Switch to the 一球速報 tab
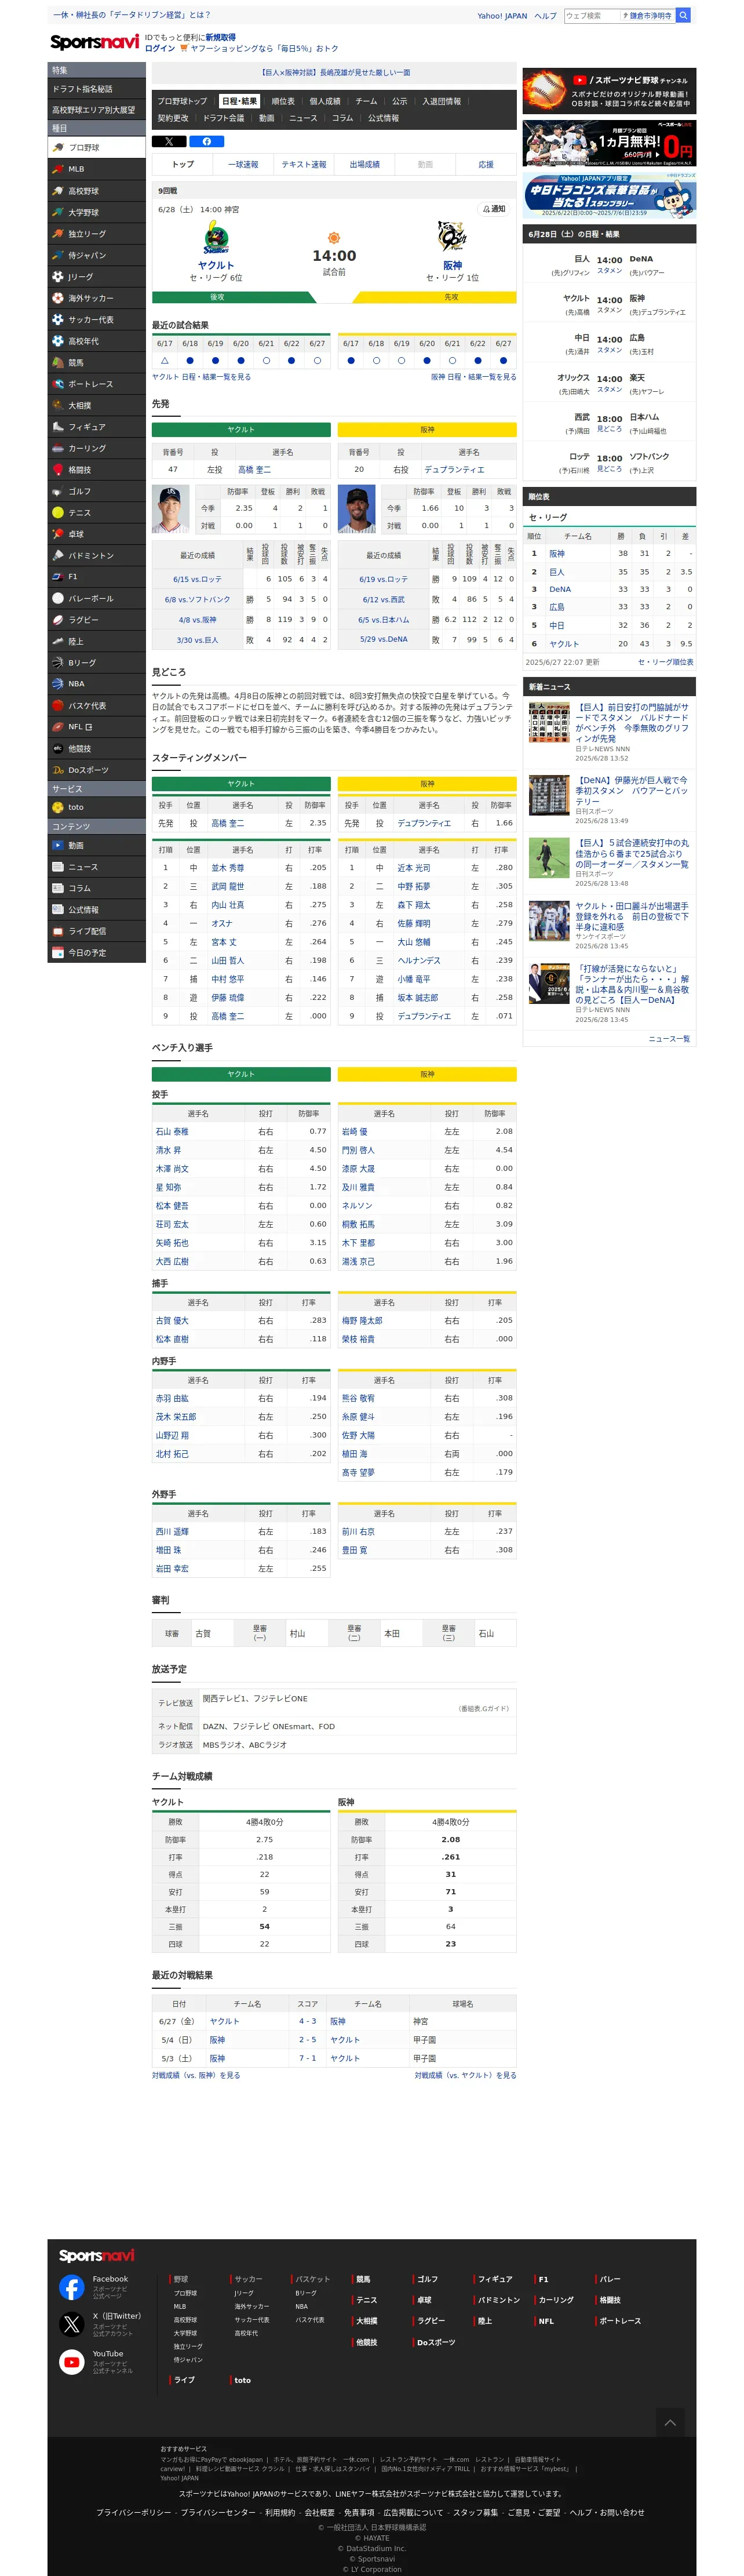 tap(243, 164)
